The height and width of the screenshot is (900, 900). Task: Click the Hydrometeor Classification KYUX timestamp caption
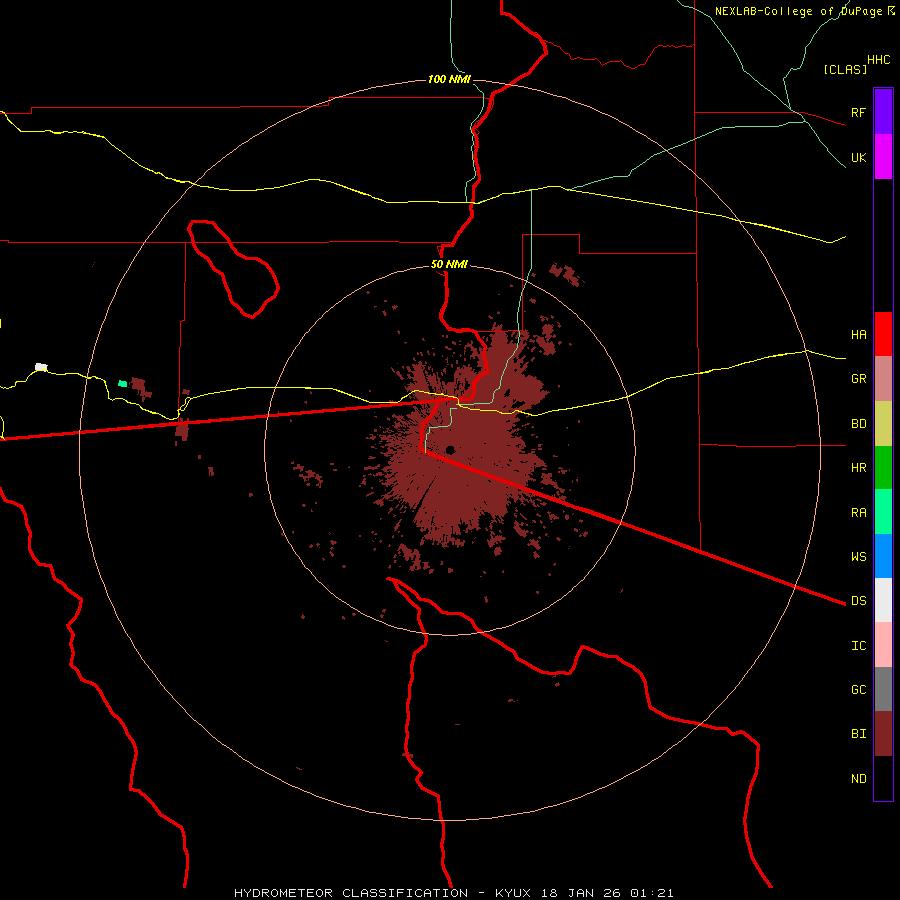click(453, 893)
